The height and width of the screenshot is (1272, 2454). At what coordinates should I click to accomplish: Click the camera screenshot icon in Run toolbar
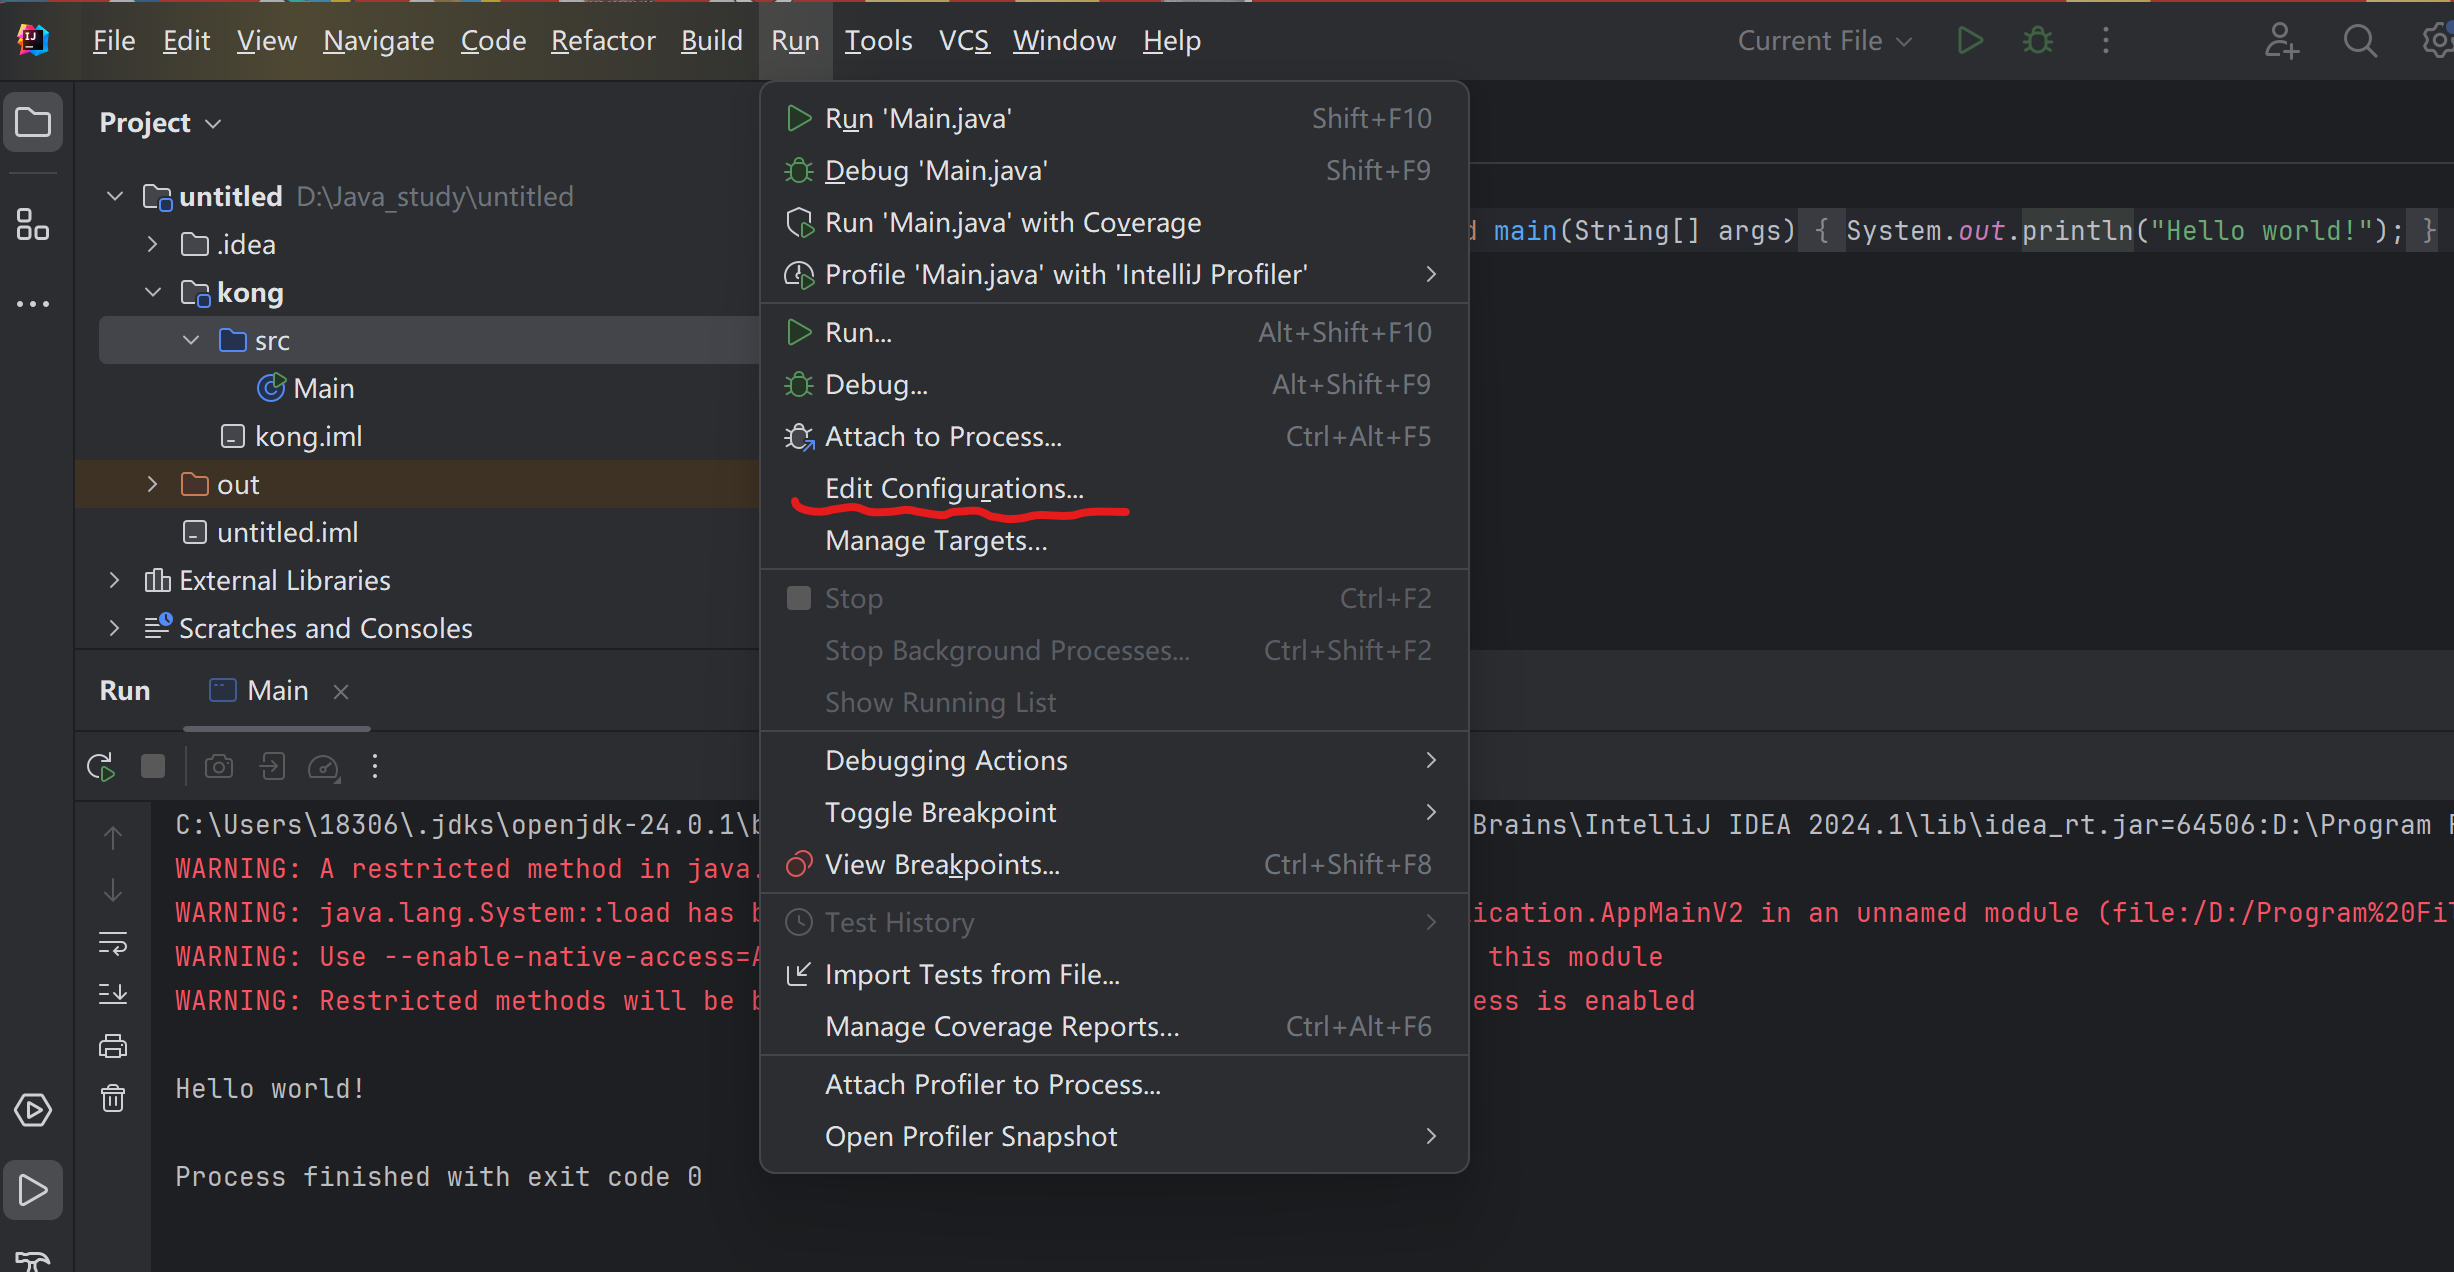[x=219, y=767]
